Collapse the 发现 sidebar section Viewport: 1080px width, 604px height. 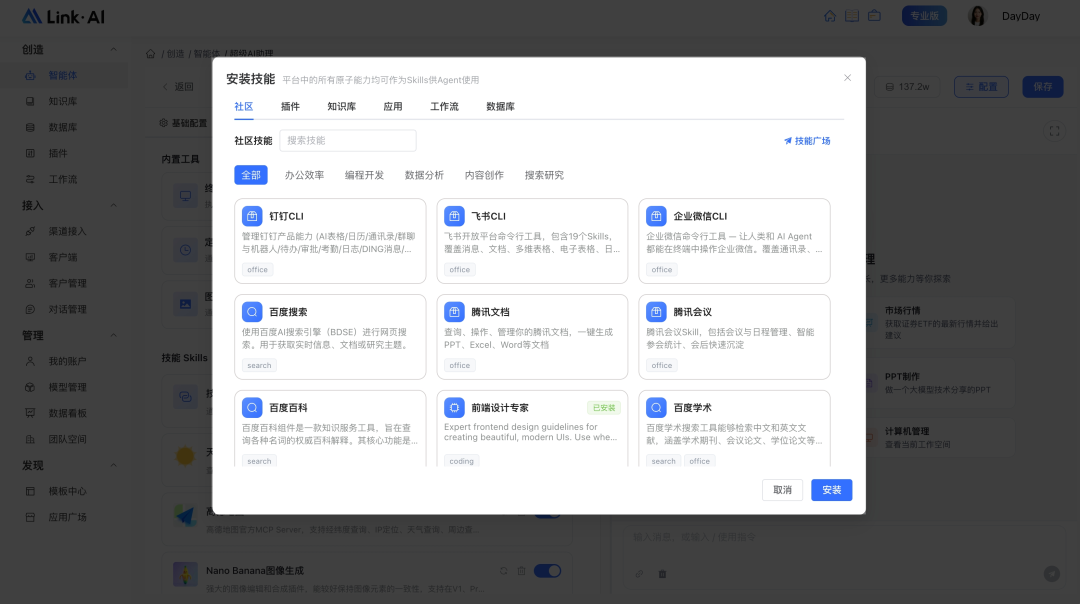(114, 466)
